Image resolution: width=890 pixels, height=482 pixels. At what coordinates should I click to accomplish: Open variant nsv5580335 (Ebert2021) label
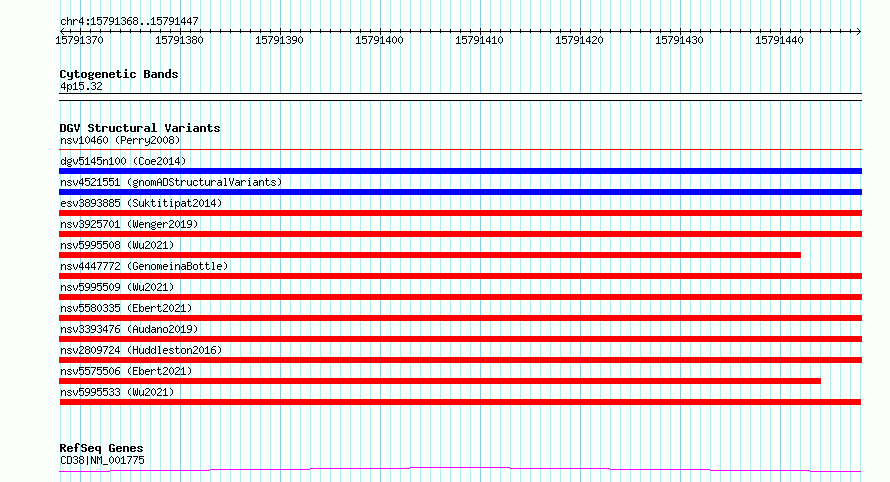(x=126, y=308)
